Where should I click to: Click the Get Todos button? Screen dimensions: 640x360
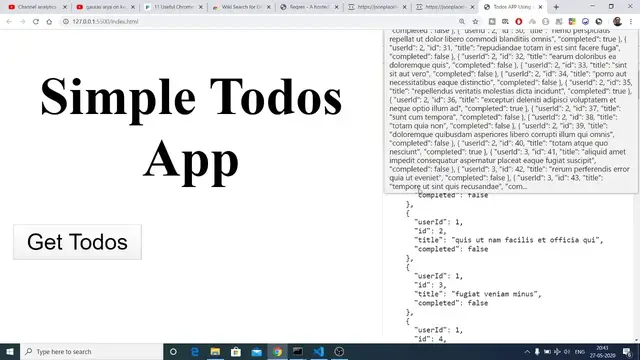78,242
